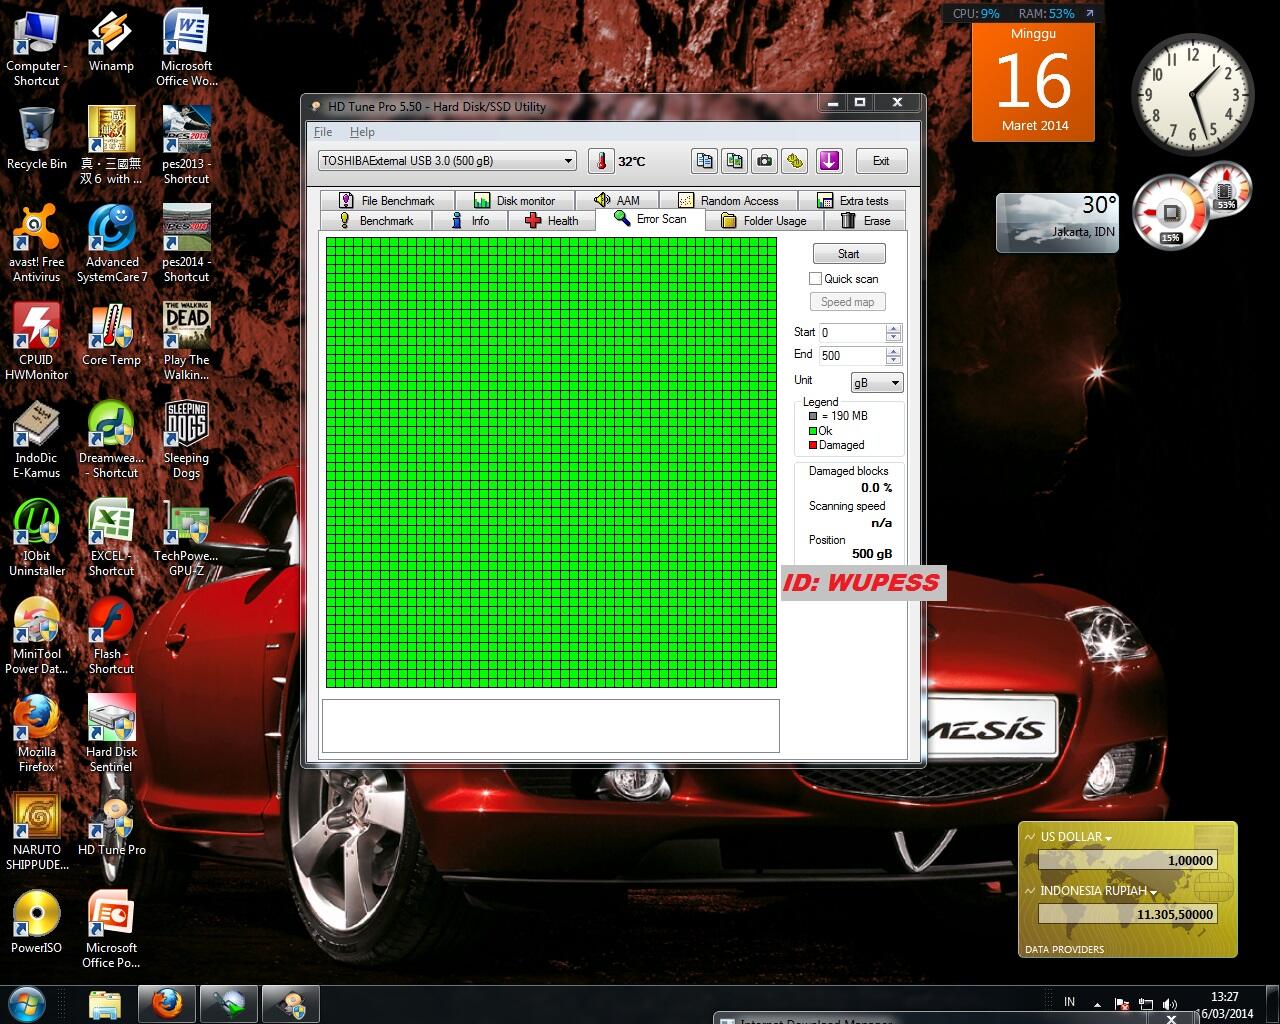Open the File menu
The image size is (1280, 1024).
coord(323,132)
